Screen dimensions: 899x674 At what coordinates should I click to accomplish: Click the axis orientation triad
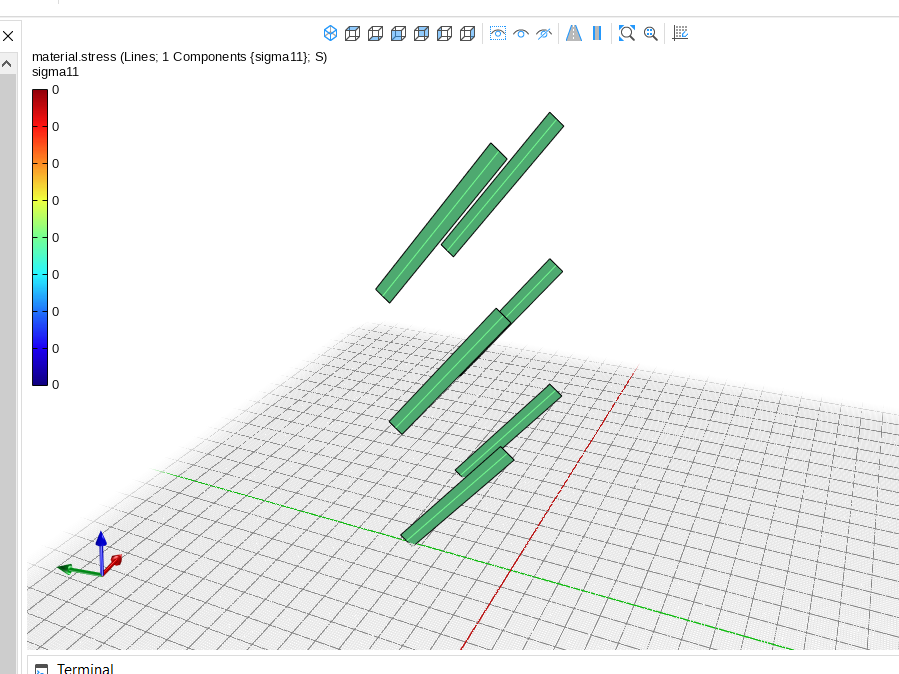point(91,555)
